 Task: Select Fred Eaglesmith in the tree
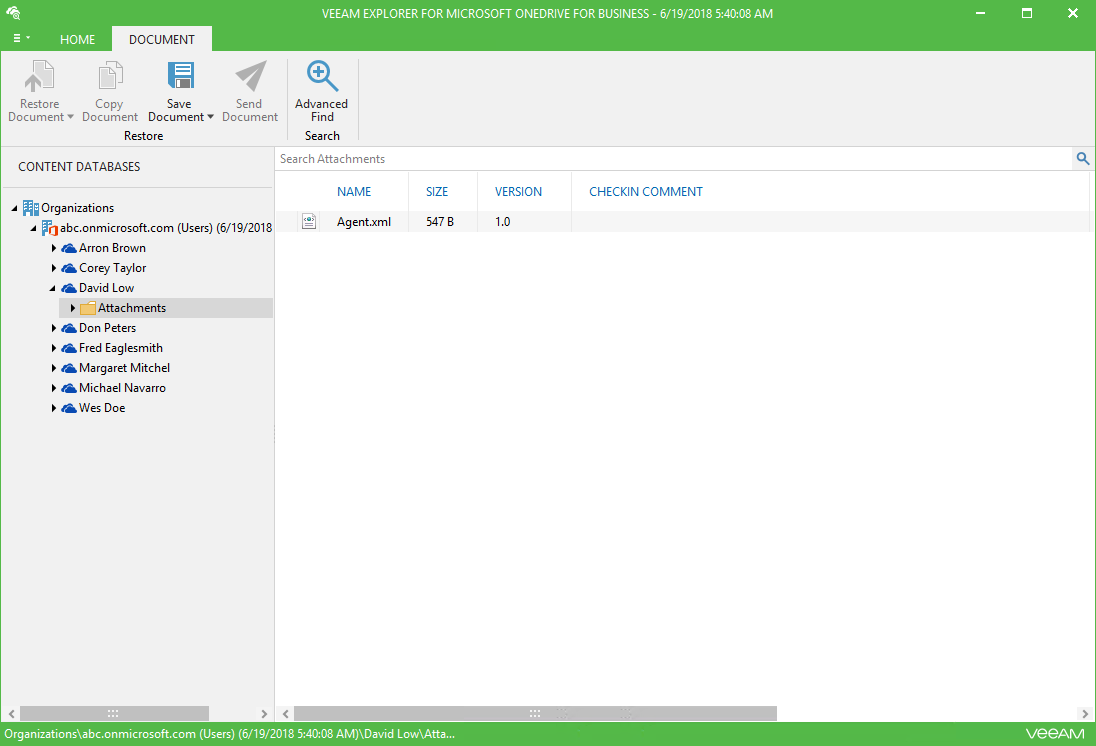(x=121, y=348)
